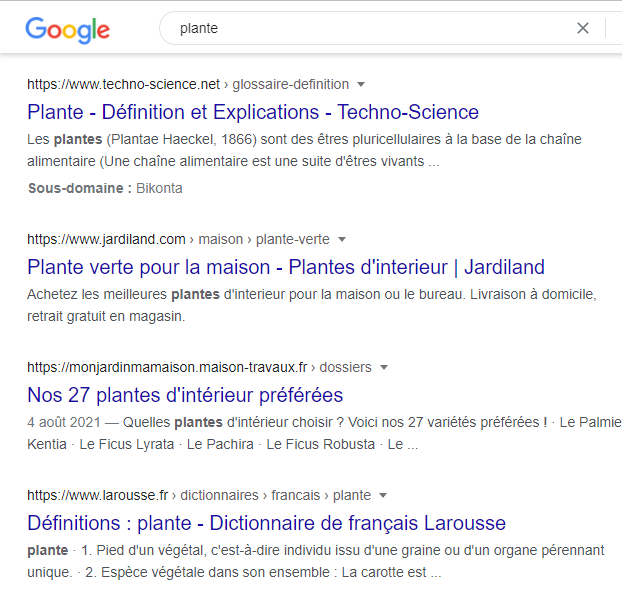Image resolution: width=622 pixels, height=599 pixels.
Task: Open 'Nos 27 plantes d'intérieur préférées' result
Action: pos(185,395)
